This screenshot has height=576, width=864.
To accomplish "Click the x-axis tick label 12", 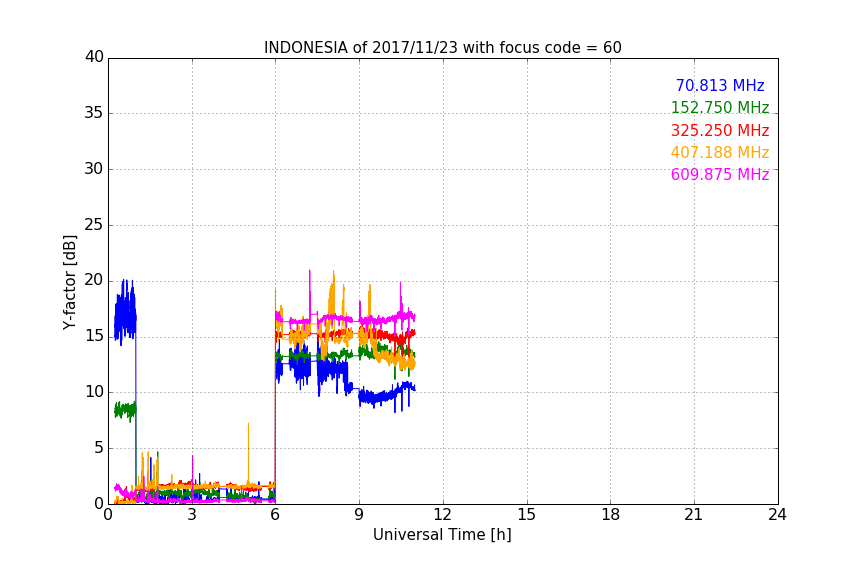I will click(x=442, y=515).
